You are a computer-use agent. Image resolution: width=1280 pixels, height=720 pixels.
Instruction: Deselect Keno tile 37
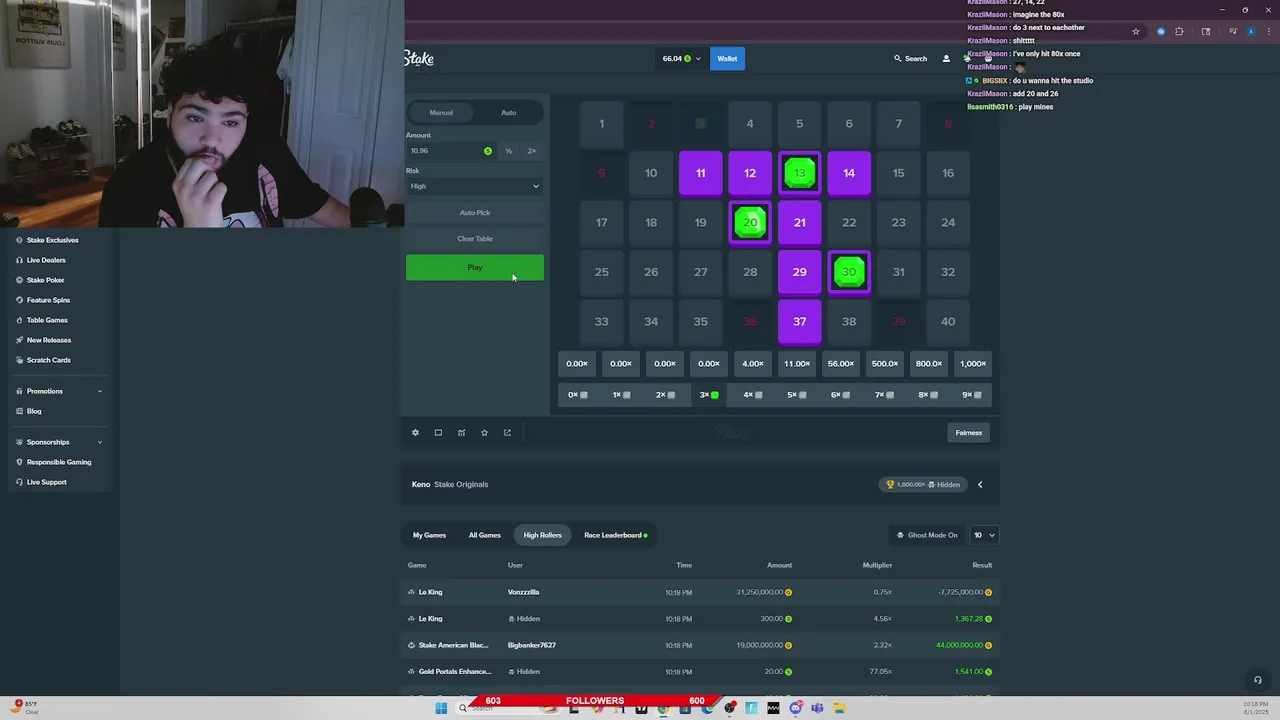click(799, 321)
